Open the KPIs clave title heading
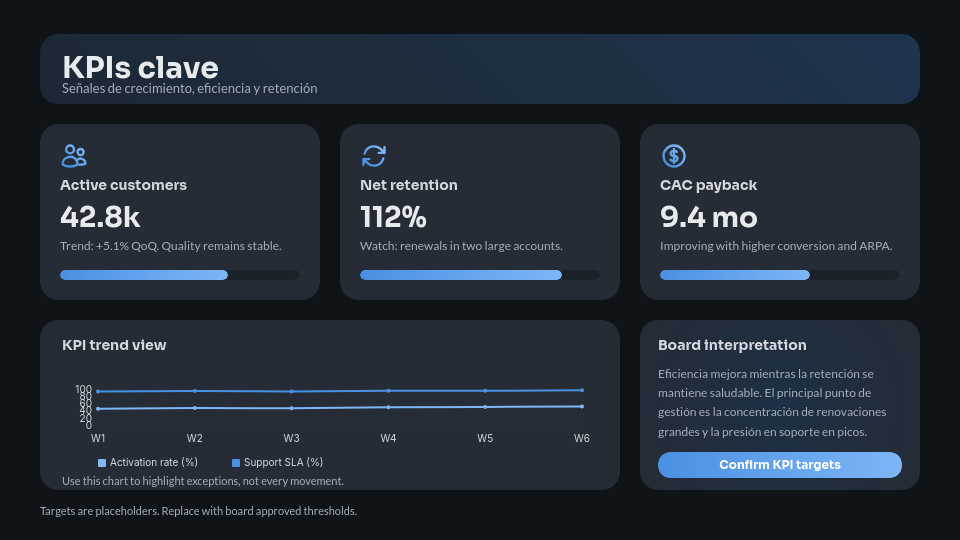This screenshot has height=540, width=960. pos(140,67)
